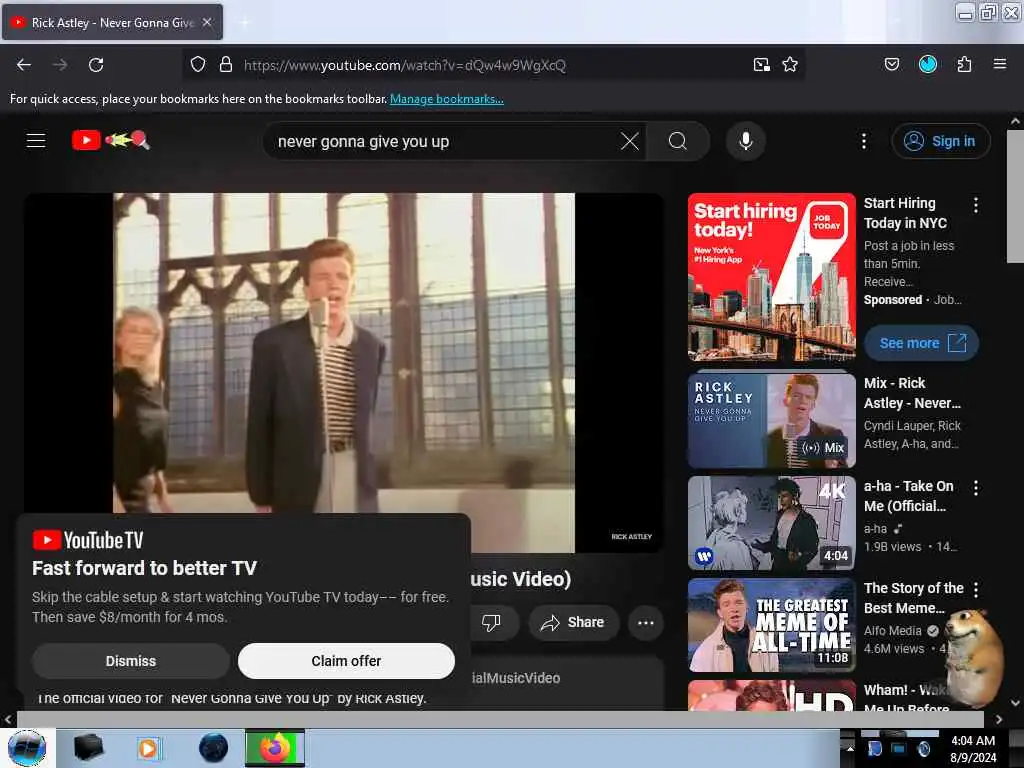Go to YouTube home via logo

[x=111, y=140]
